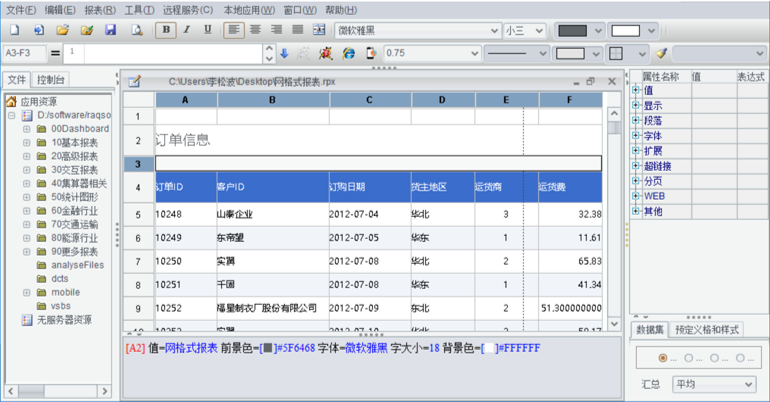This screenshot has width=770, height=402.
Task: Align text left using toolbar icon
Action: click(233, 31)
